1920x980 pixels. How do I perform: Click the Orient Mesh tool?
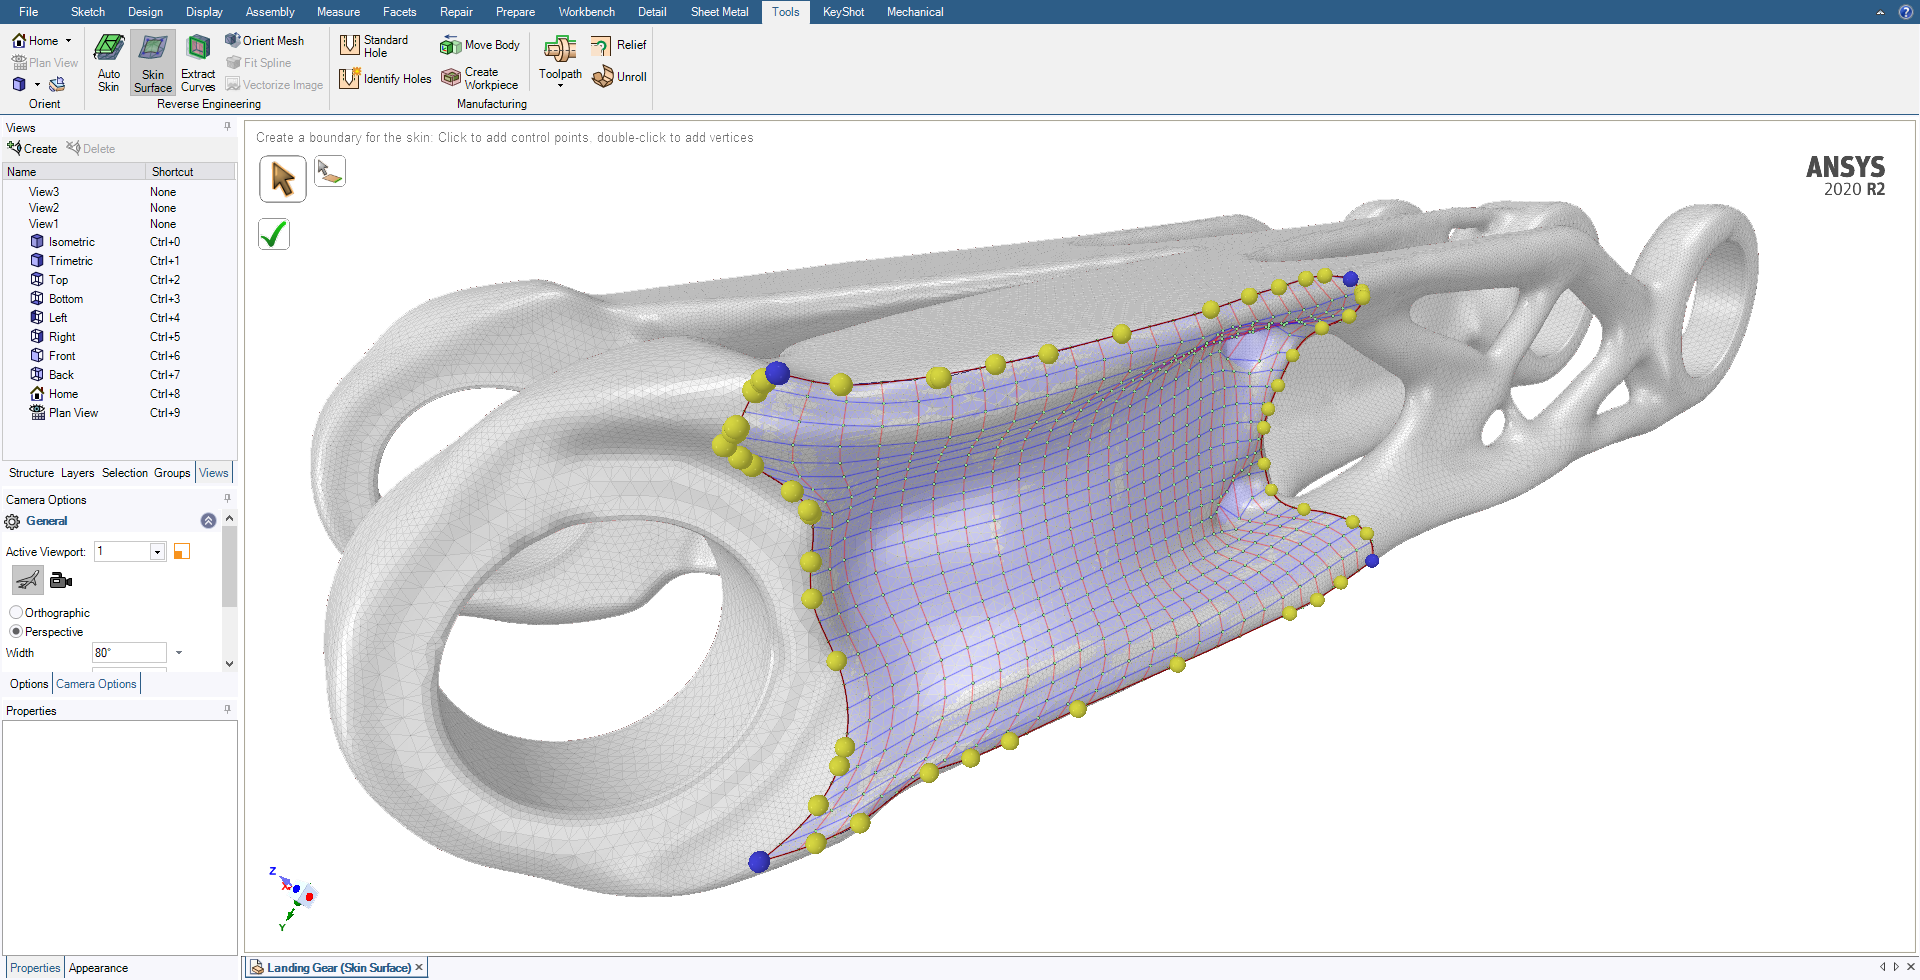coord(265,41)
